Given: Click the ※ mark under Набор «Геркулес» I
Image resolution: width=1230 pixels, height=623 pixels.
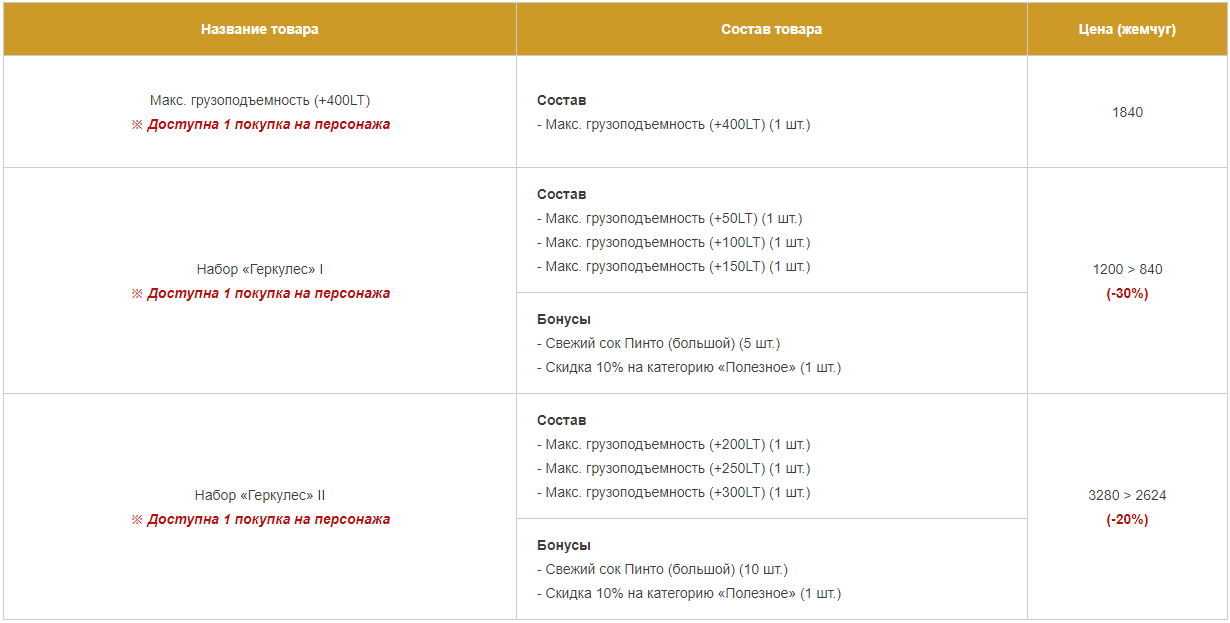Looking at the screenshot, I should (137, 294).
